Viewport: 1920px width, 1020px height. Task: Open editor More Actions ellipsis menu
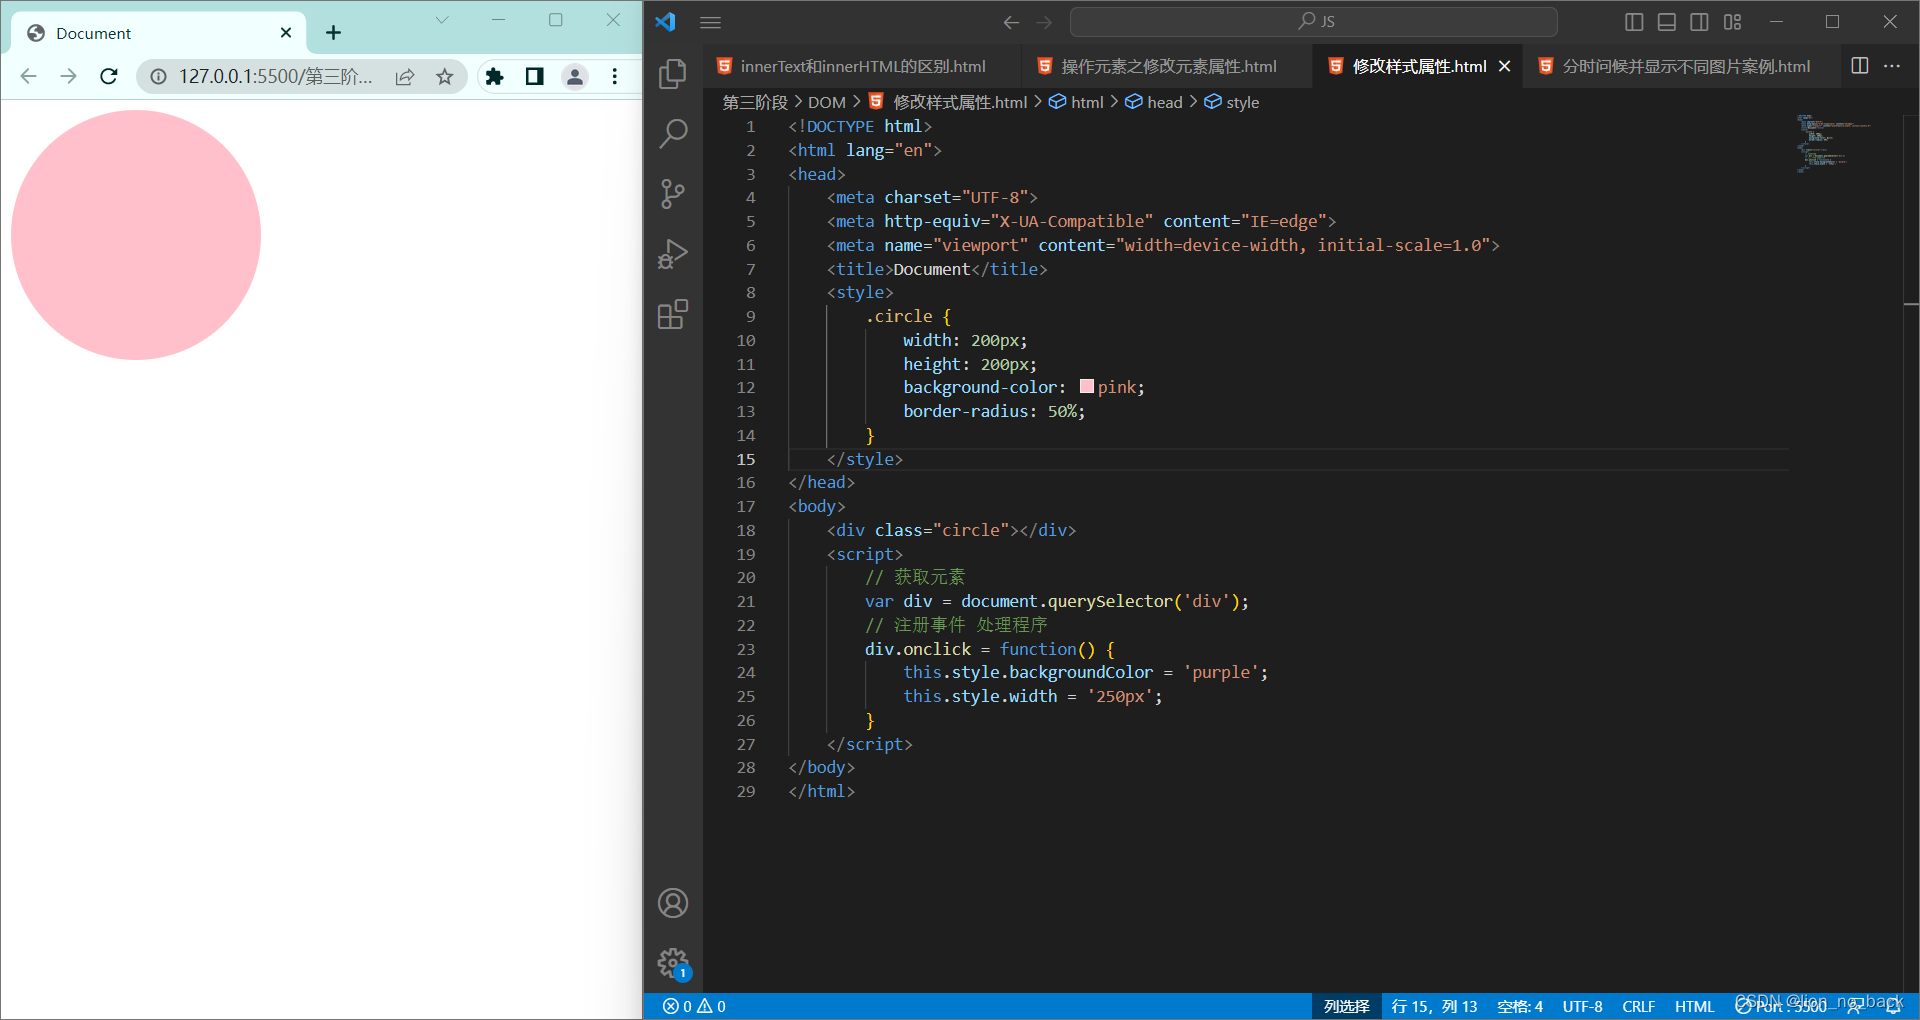click(x=1892, y=66)
